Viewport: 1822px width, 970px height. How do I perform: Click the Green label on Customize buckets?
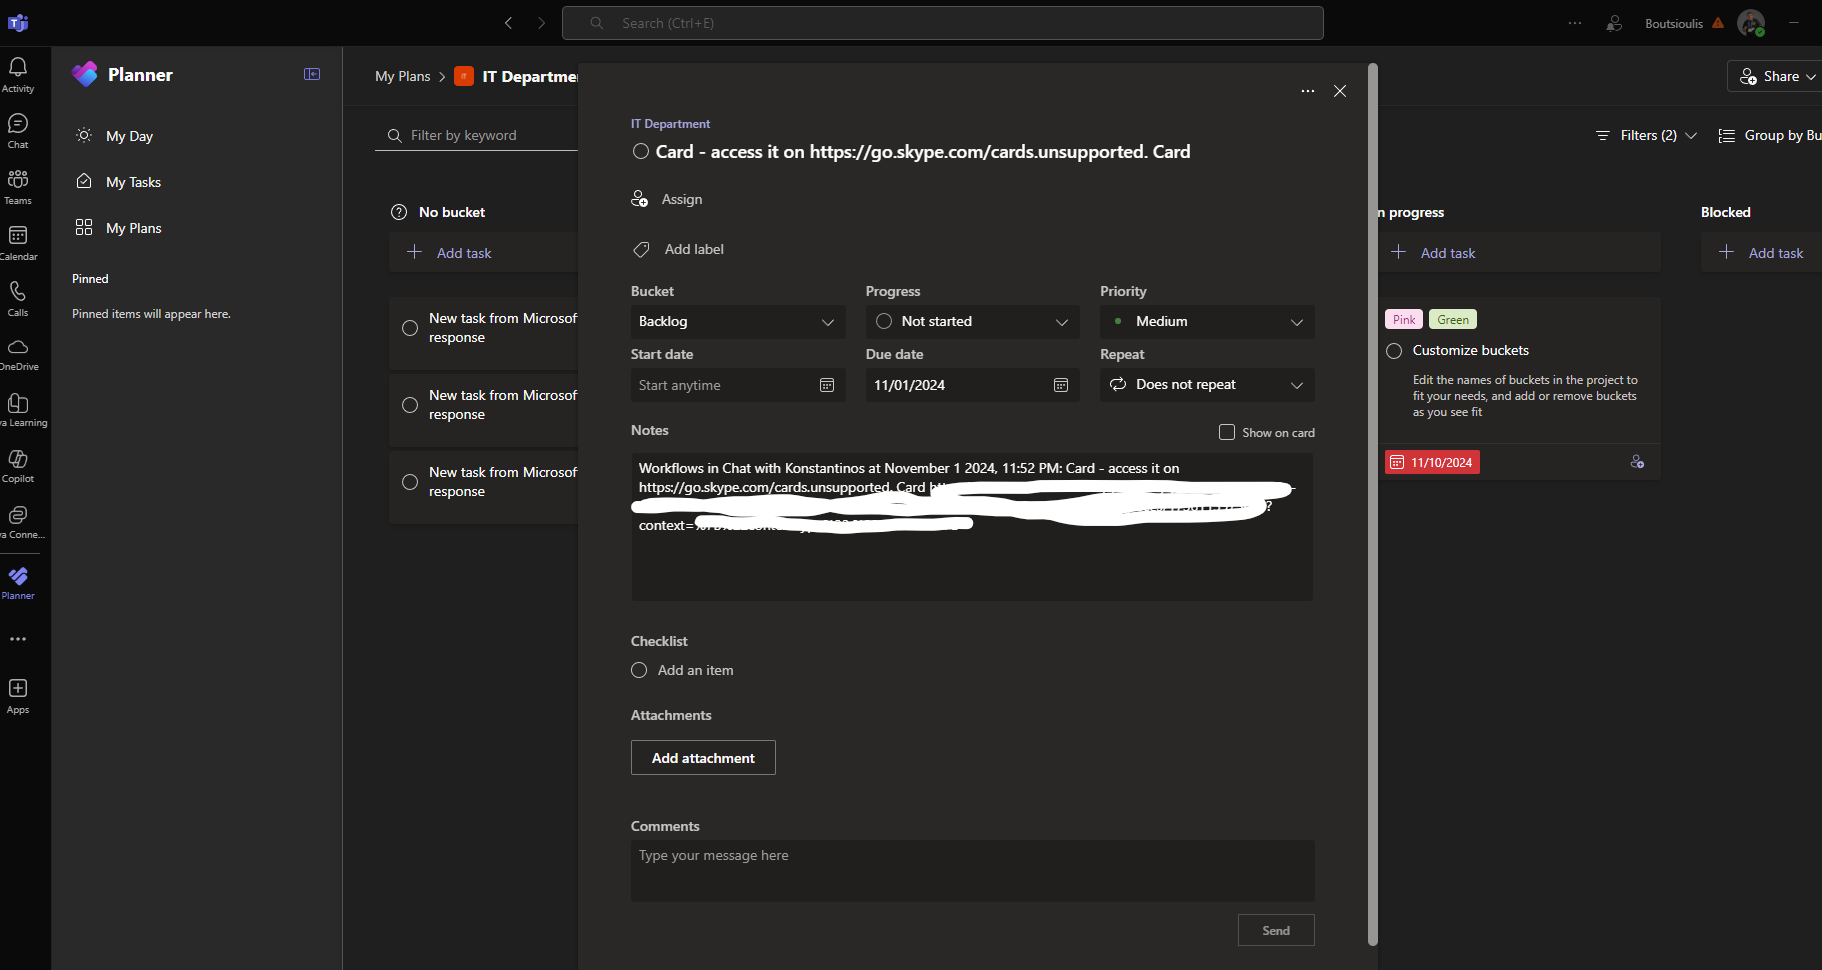click(1453, 320)
